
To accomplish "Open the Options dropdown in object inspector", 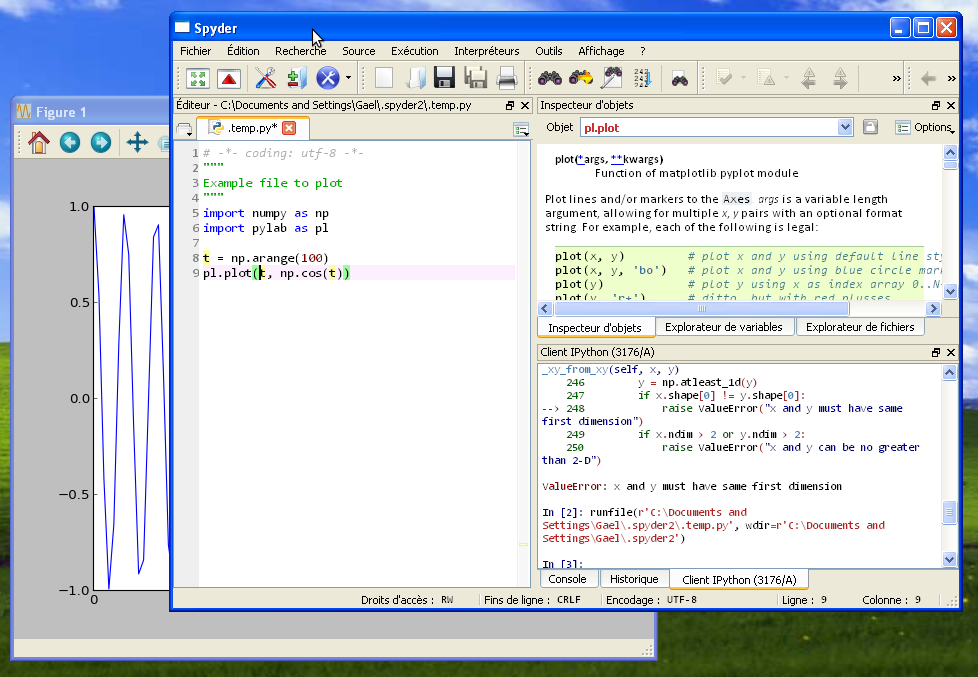I will [925, 127].
